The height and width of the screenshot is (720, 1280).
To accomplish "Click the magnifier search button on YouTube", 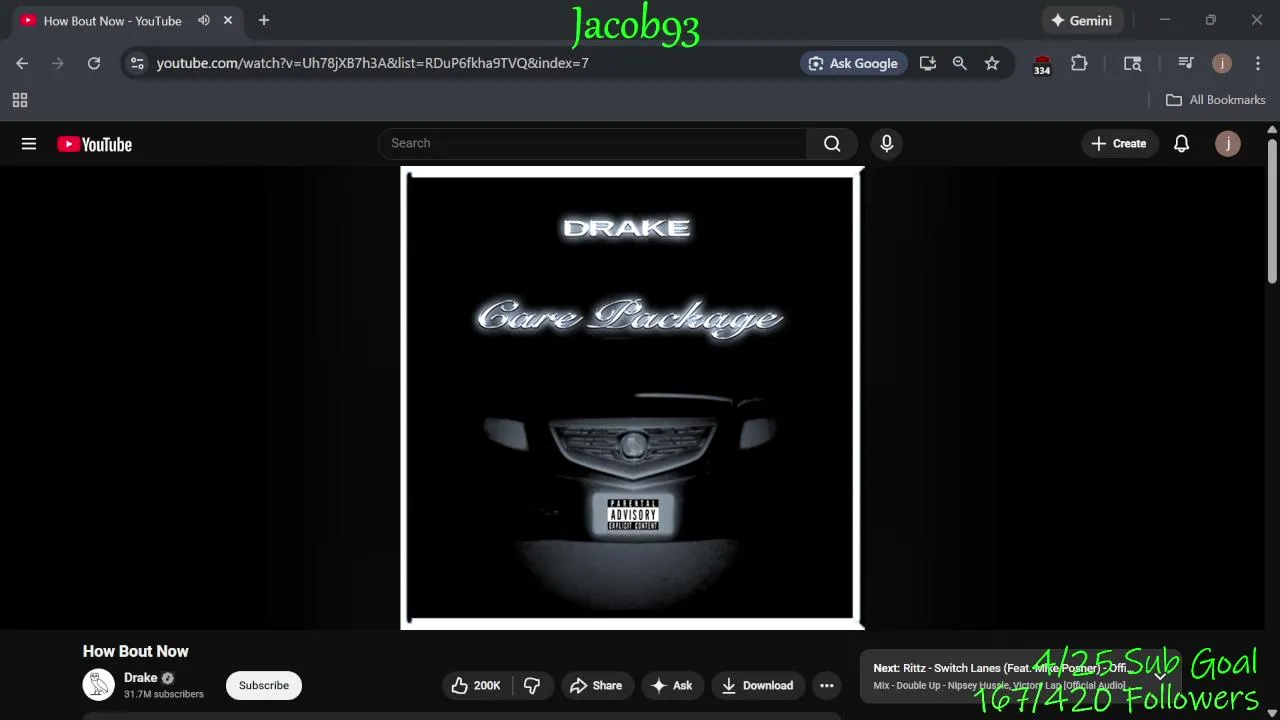I will click(x=832, y=144).
